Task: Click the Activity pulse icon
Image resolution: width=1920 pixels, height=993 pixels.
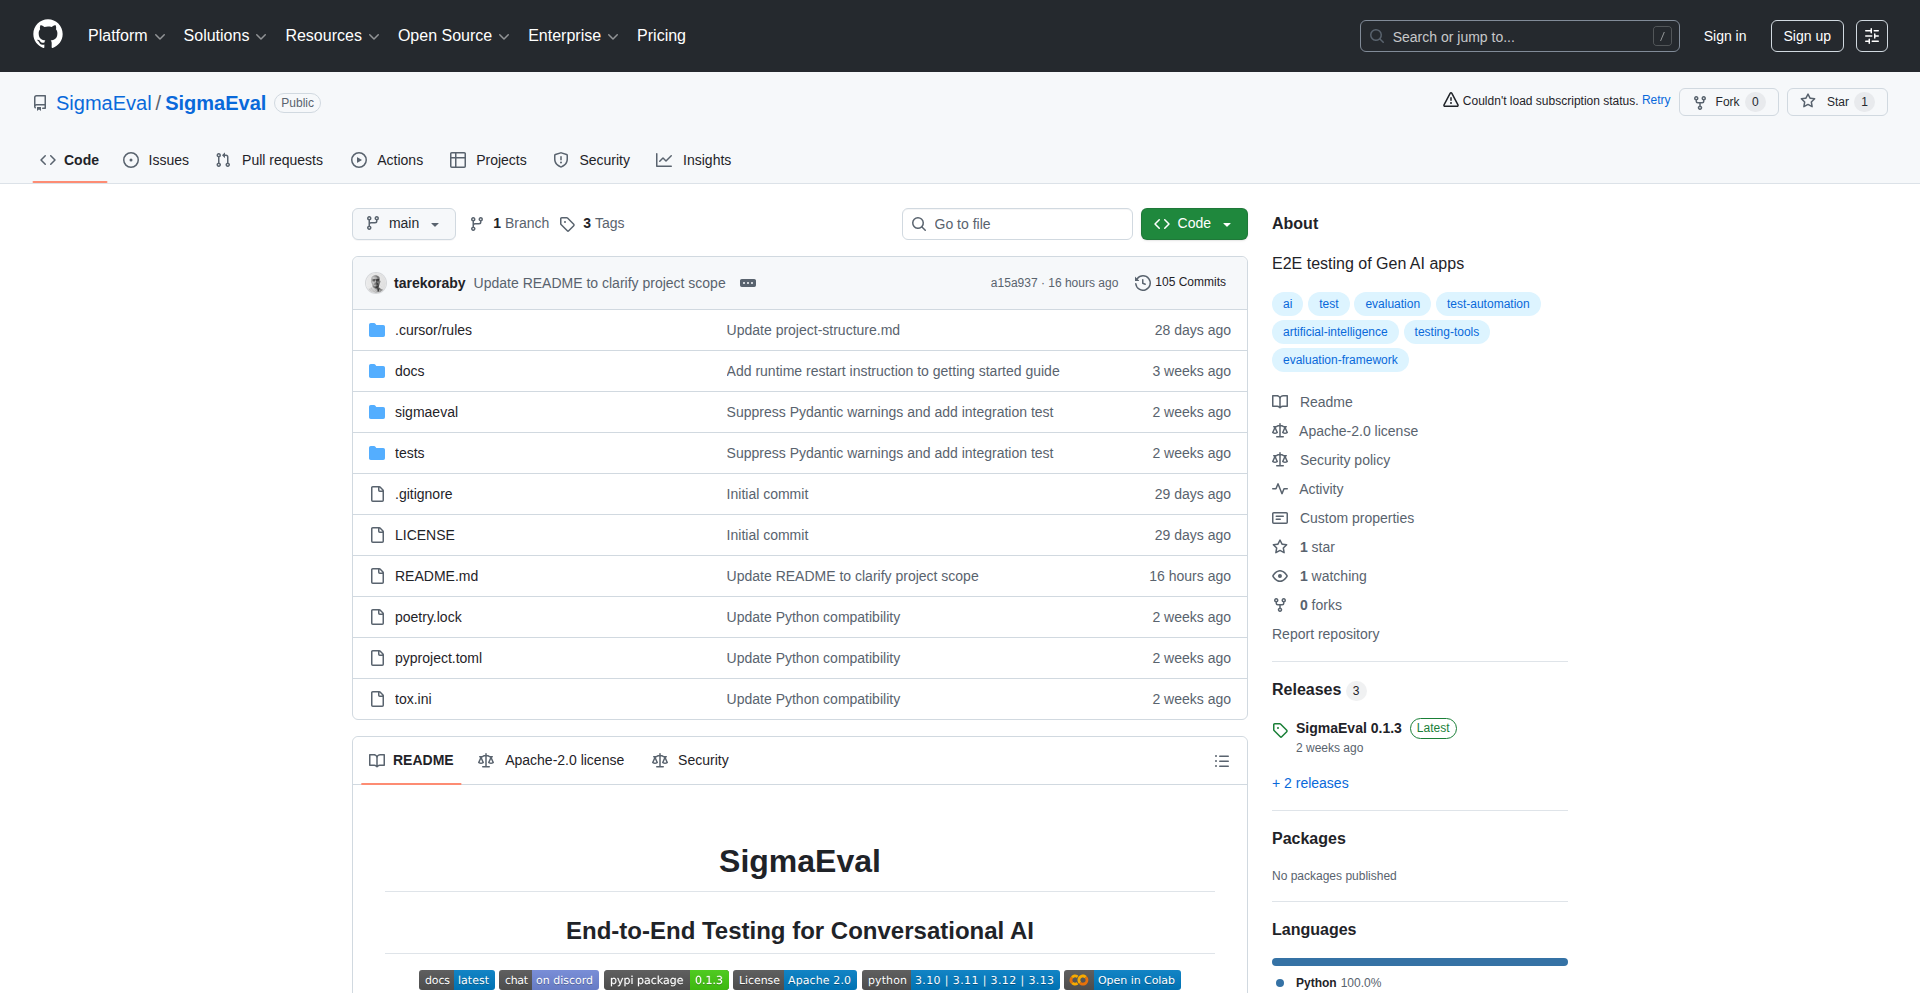Action: click(1280, 489)
